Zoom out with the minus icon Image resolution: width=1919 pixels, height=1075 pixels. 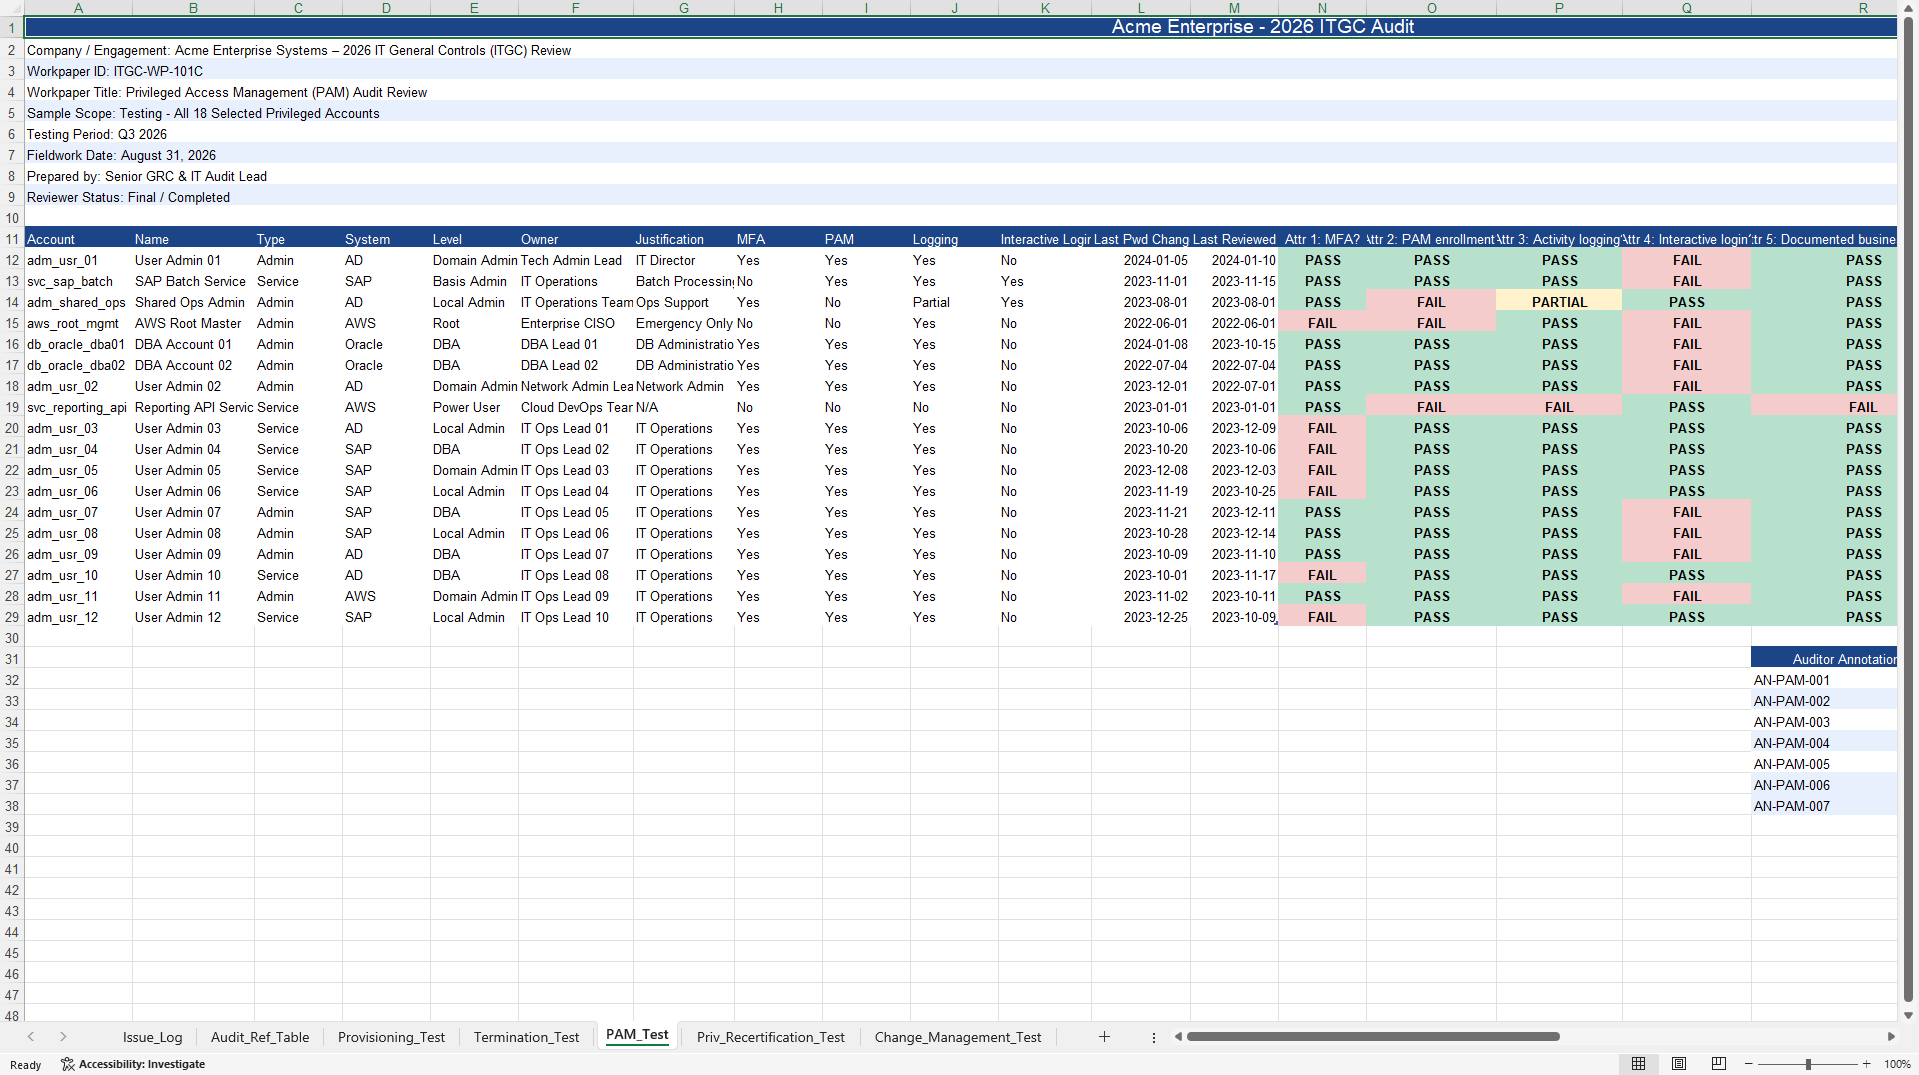tap(1748, 1064)
